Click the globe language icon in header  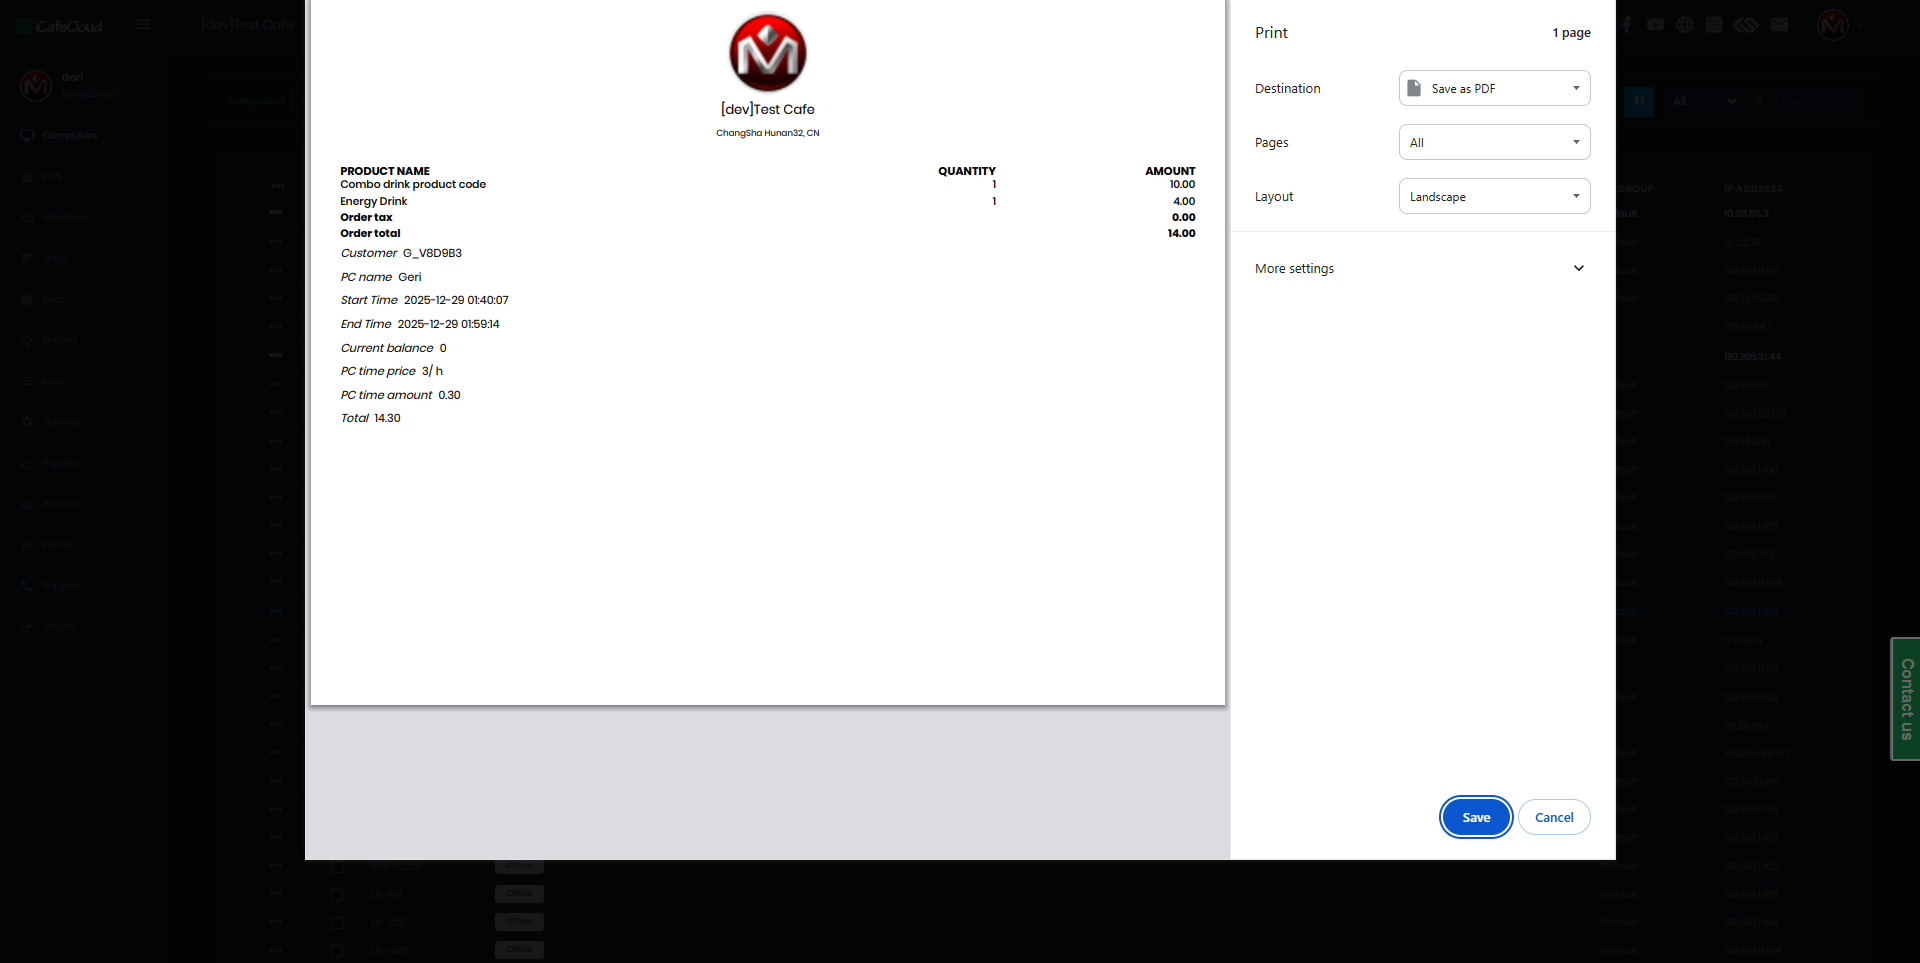(x=1685, y=25)
